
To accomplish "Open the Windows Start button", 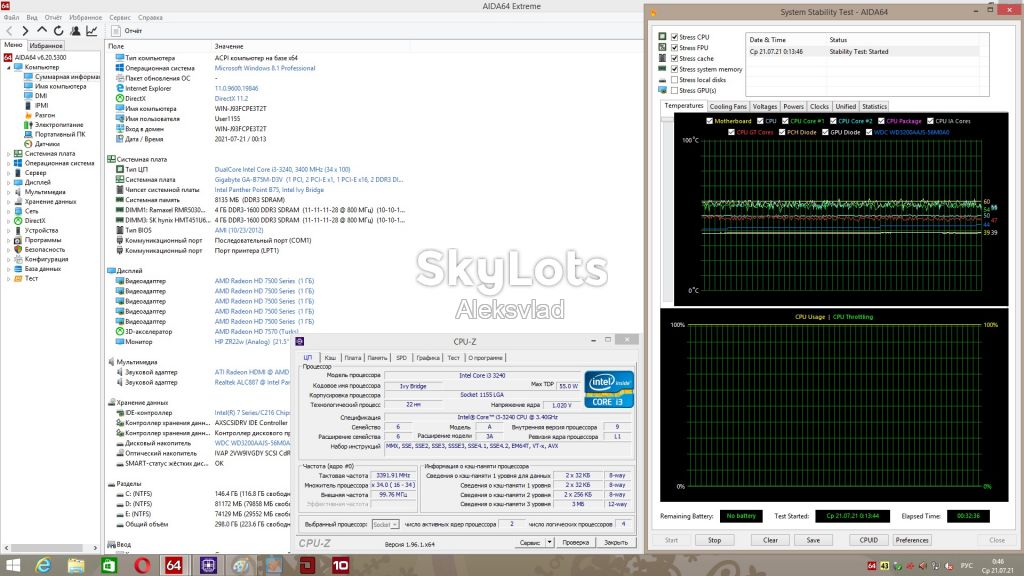I will point(12,566).
